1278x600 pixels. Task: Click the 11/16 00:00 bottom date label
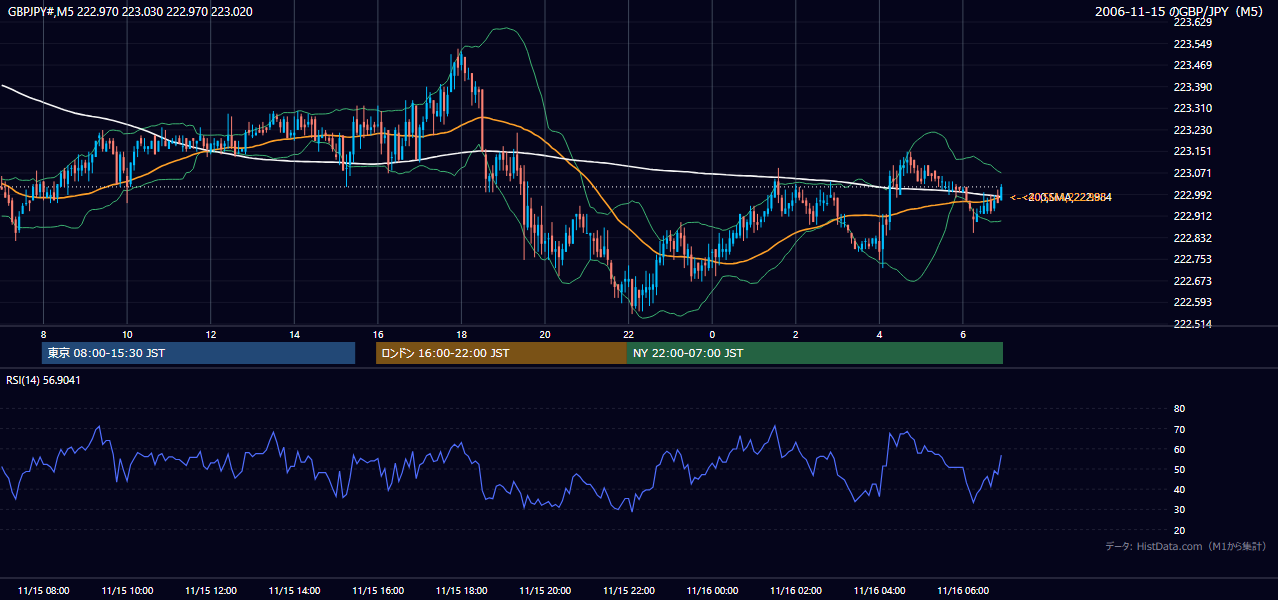coord(712,591)
